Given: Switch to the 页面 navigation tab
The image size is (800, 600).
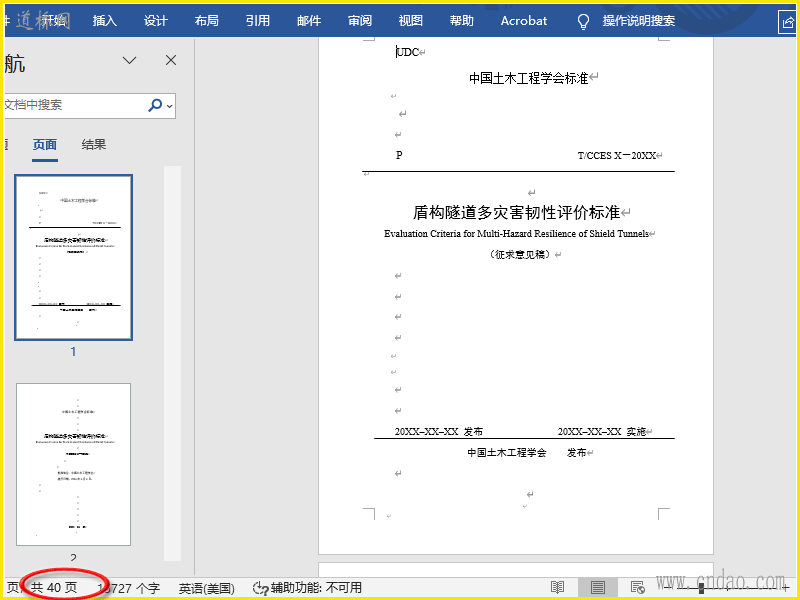Looking at the screenshot, I should 45,145.
